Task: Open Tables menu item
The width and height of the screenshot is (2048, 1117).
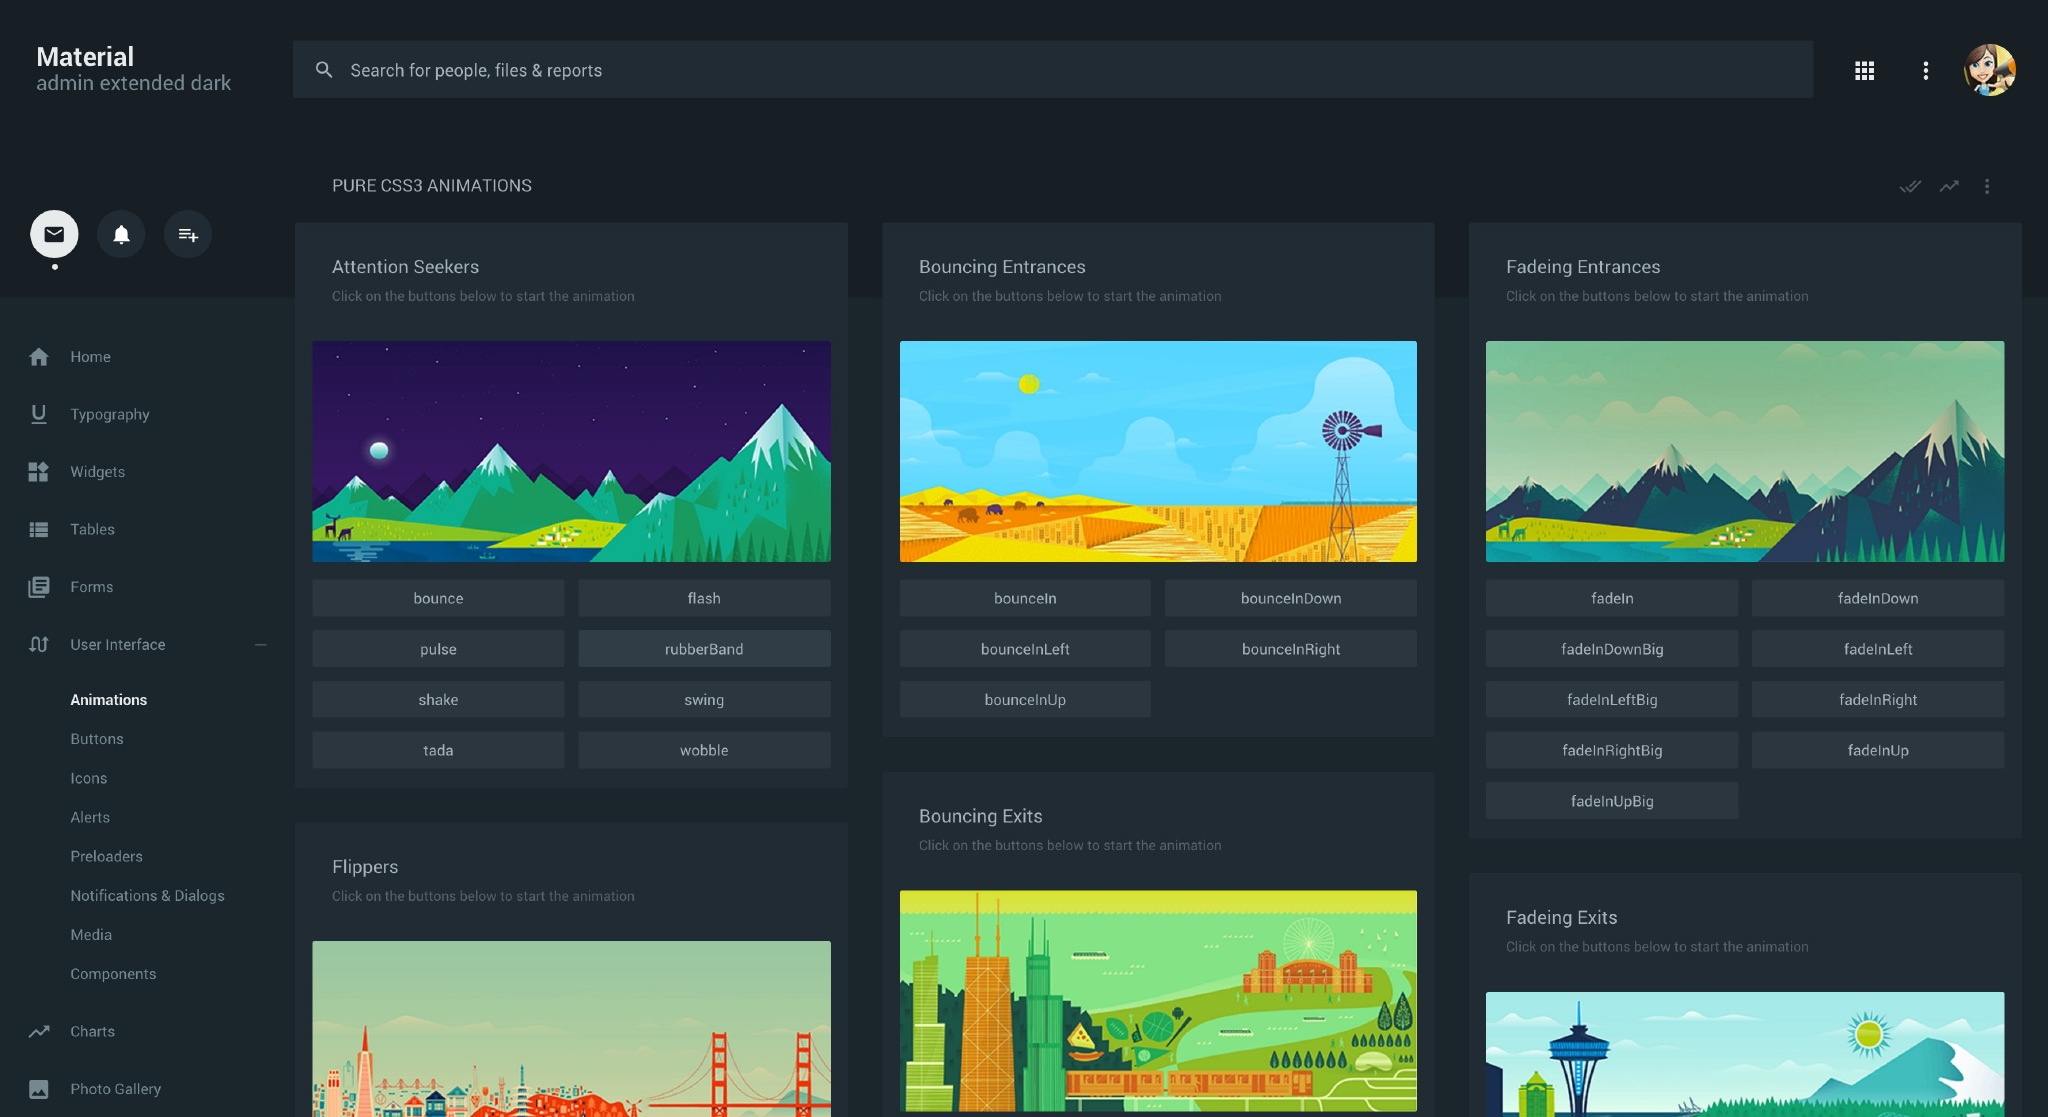Action: [92, 529]
